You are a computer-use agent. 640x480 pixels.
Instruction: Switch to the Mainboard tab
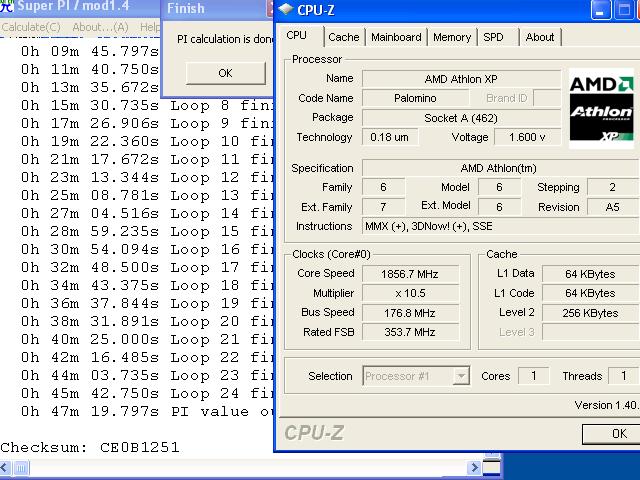coord(396,37)
